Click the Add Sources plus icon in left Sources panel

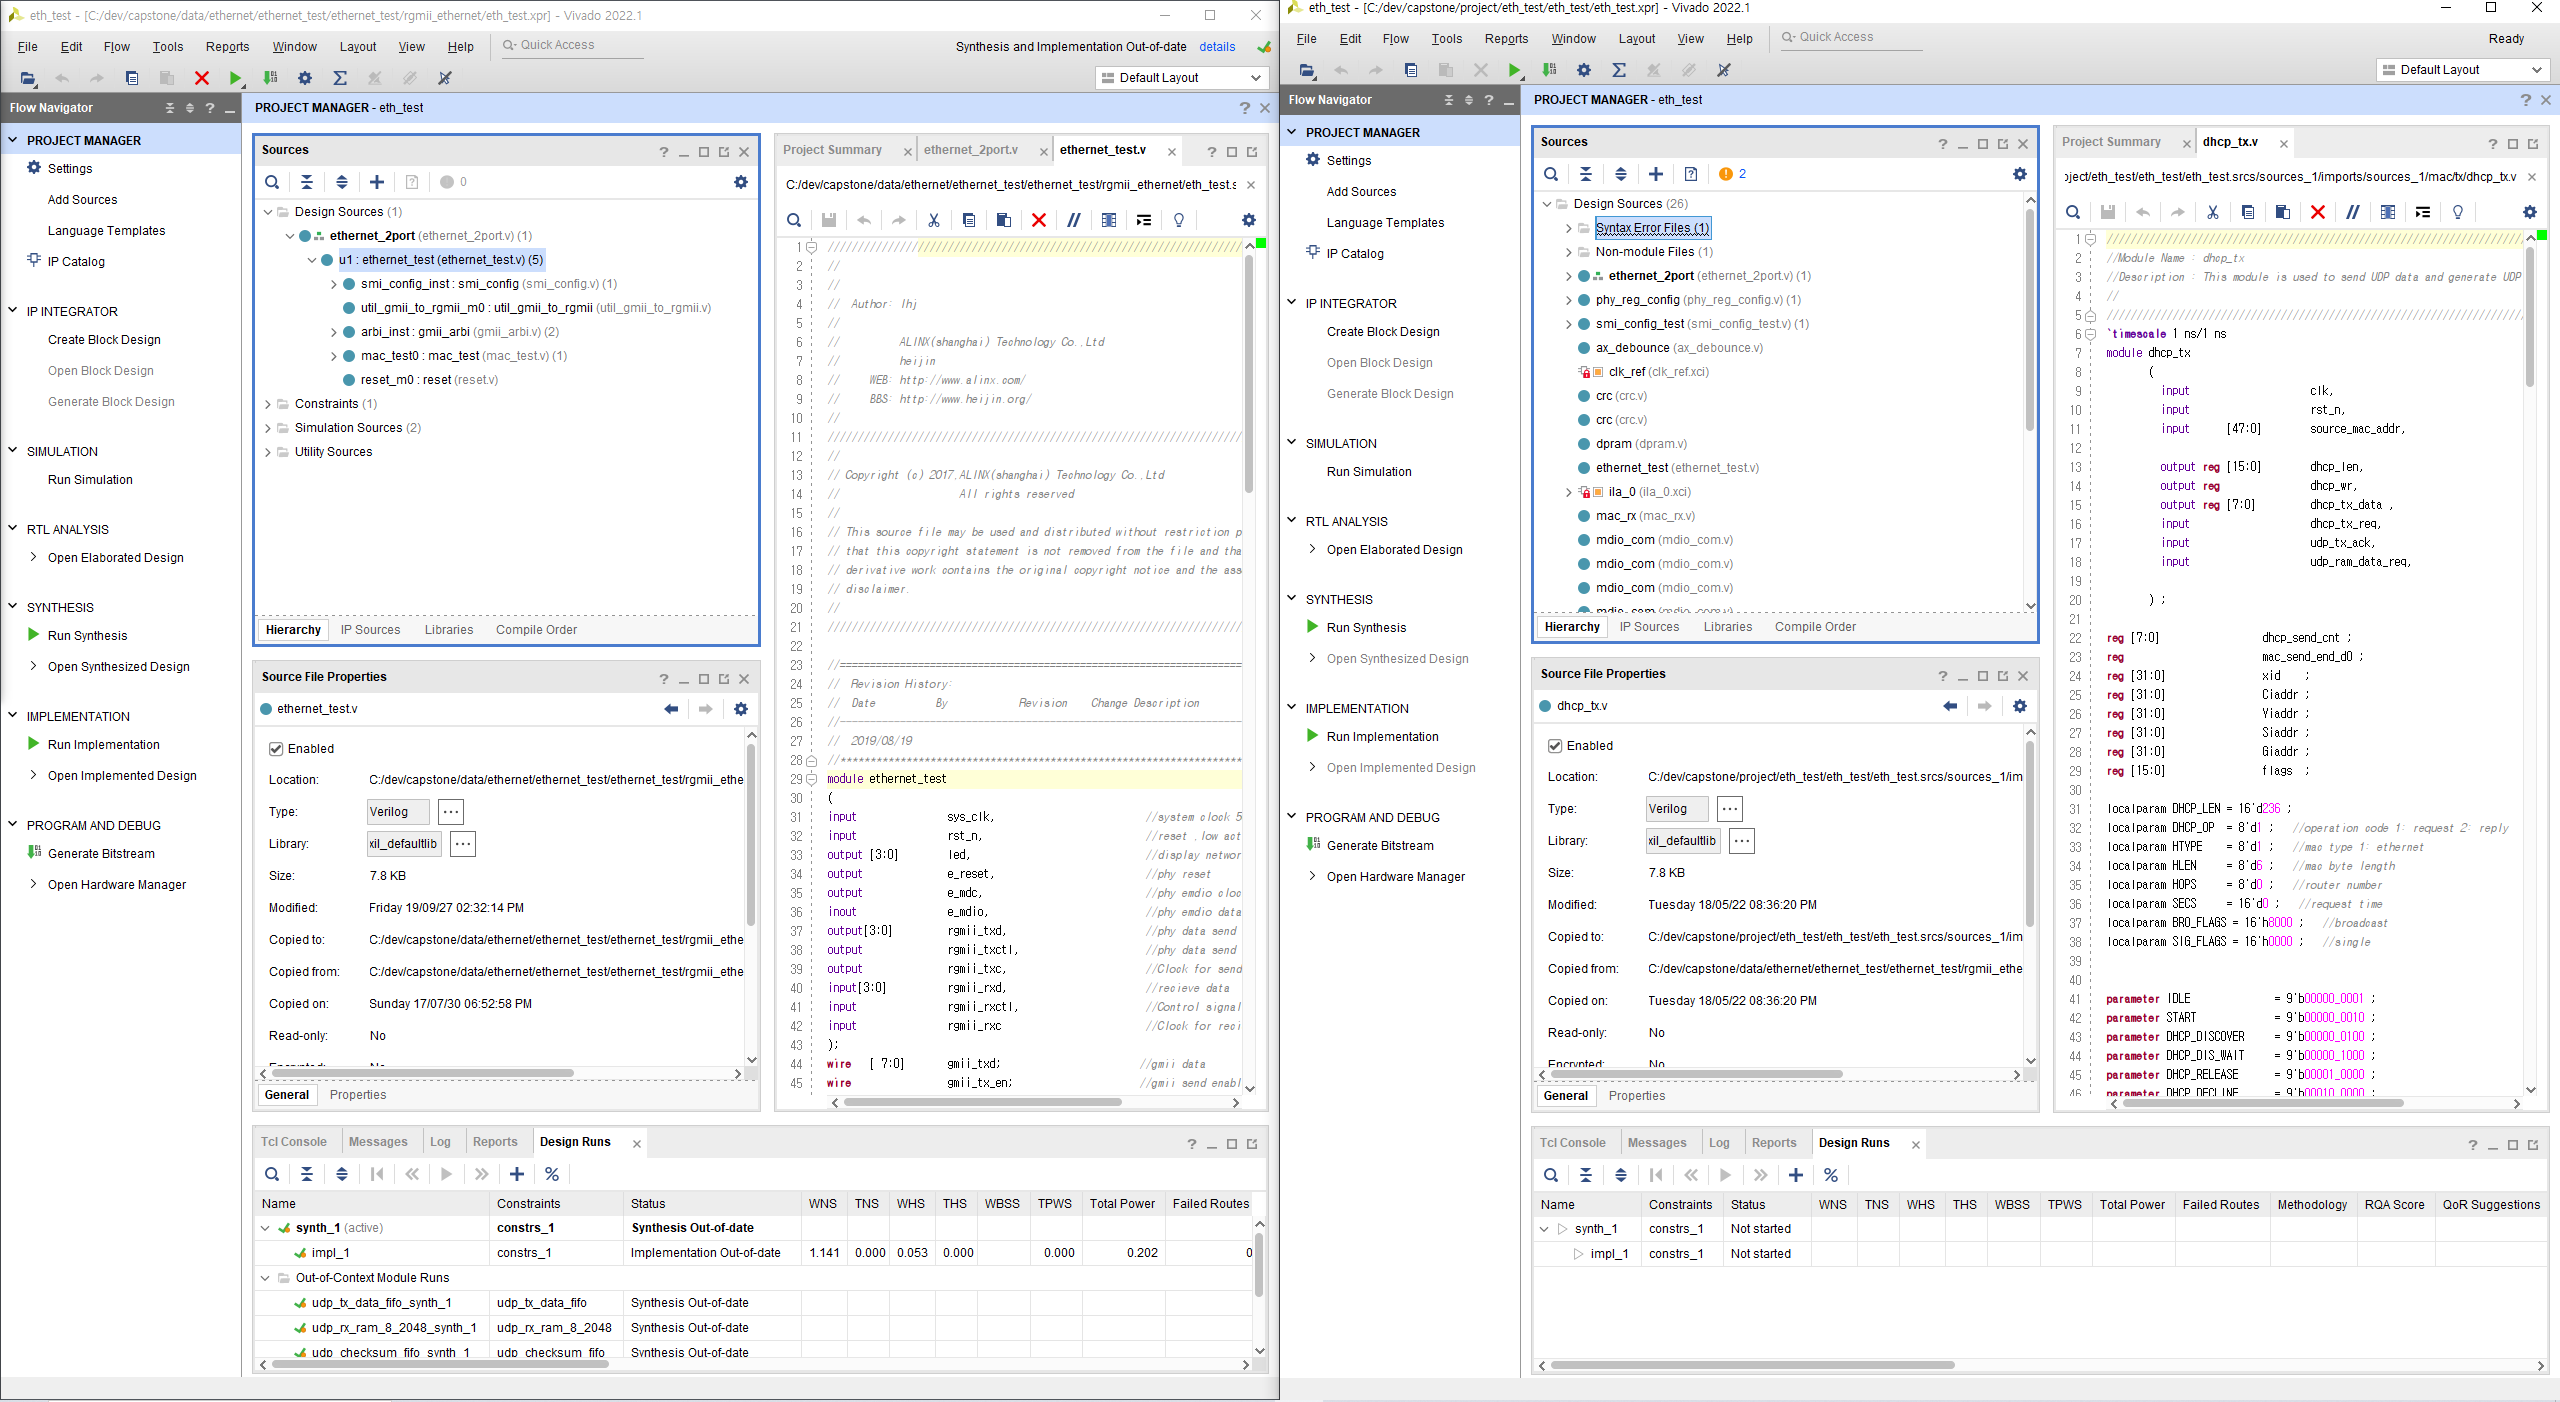coord(377,182)
